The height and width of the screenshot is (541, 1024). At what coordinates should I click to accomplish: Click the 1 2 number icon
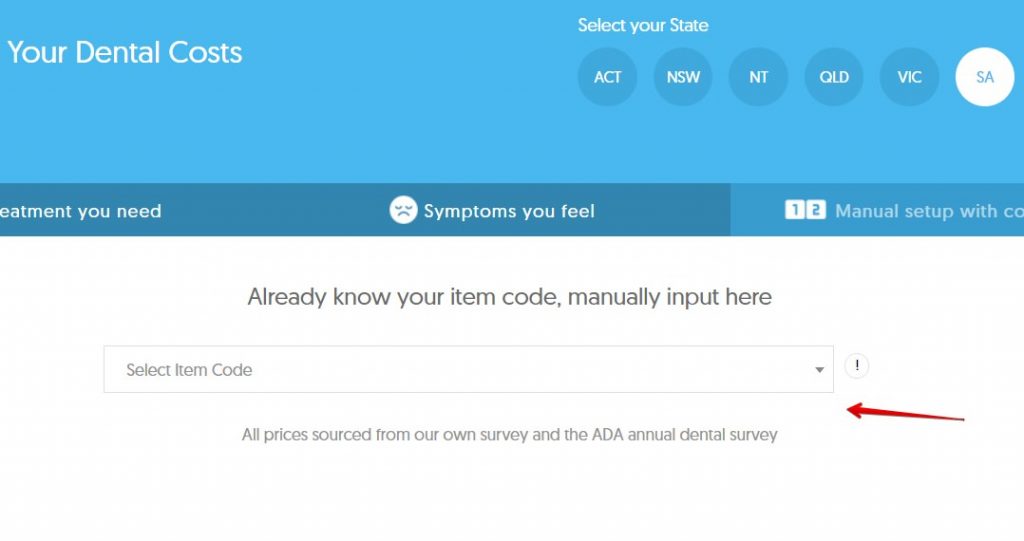(805, 210)
